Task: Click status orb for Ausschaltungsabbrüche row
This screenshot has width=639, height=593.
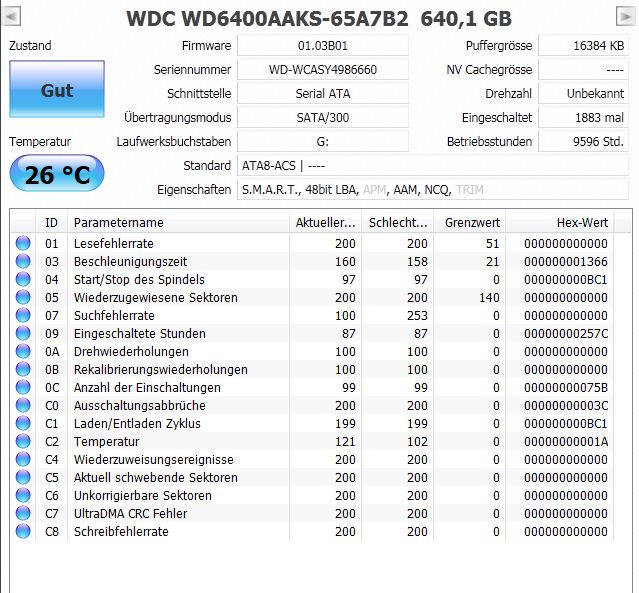Action: 23,405
